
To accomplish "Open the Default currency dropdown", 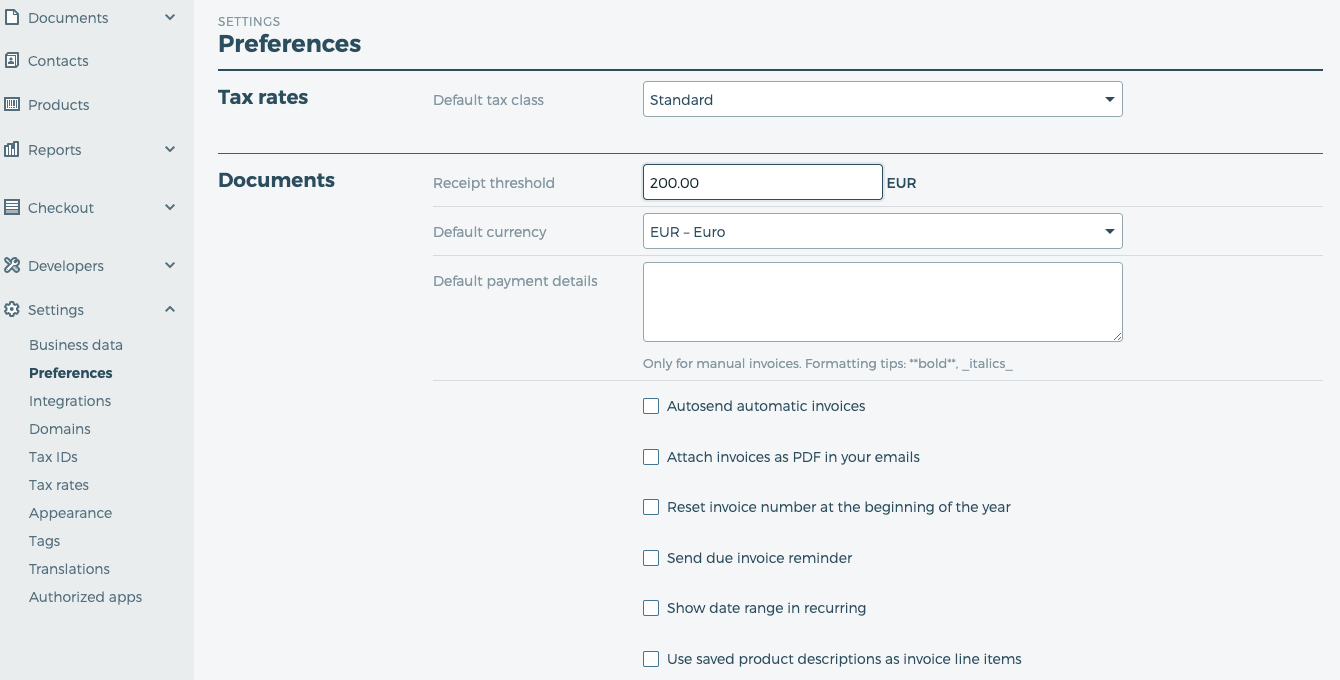I will point(882,232).
